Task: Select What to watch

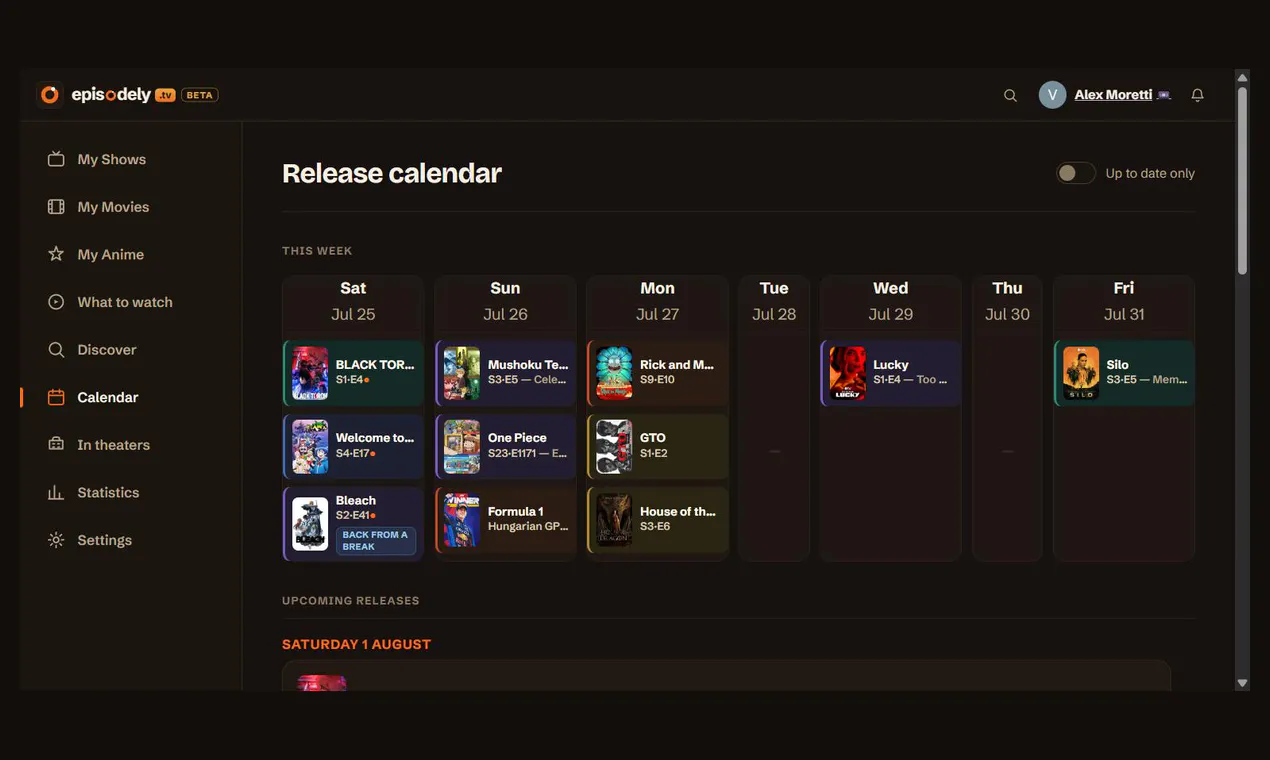Action: click(x=125, y=302)
